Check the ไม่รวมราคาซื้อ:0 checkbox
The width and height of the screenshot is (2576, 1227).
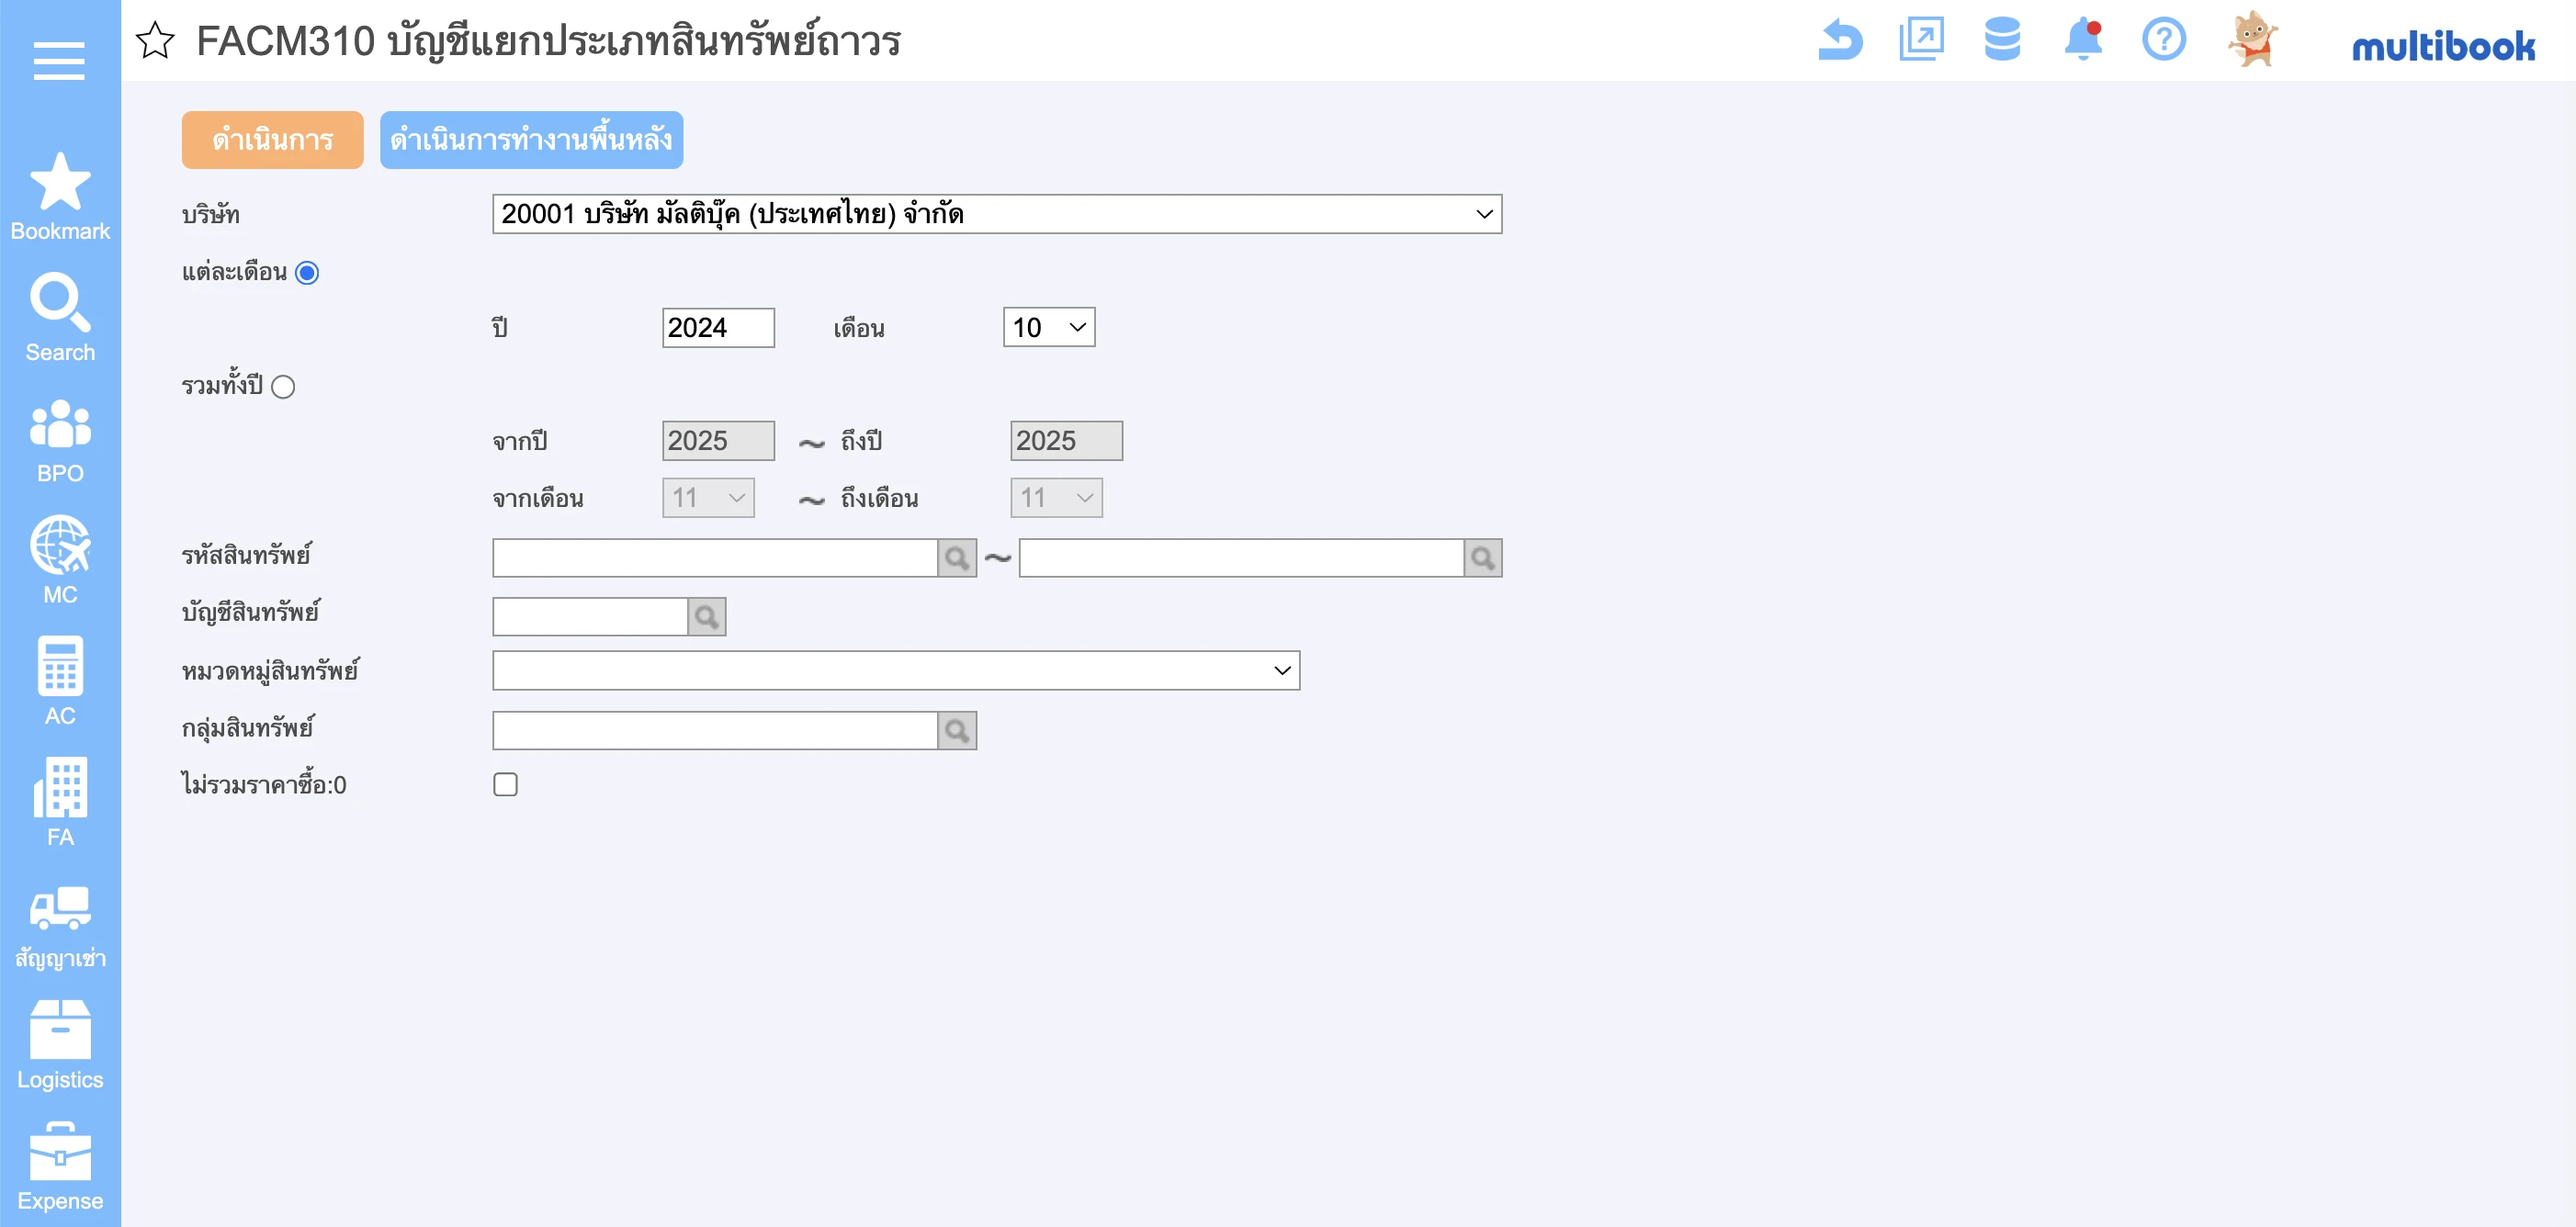(x=505, y=785)
